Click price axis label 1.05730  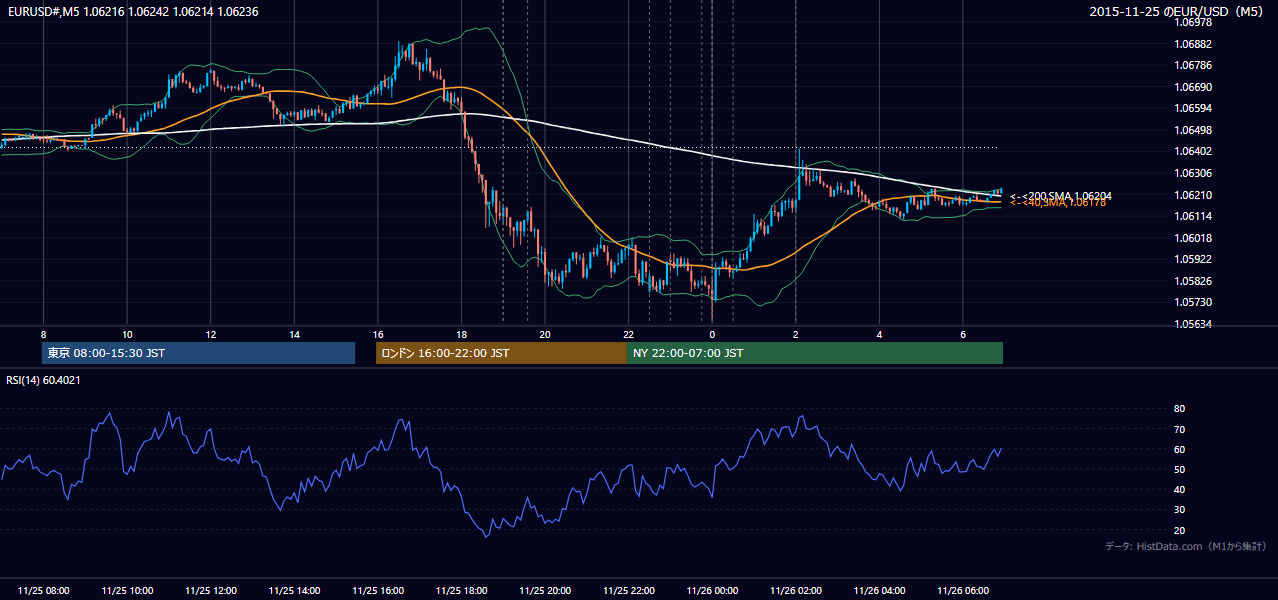coord(1193,302)
